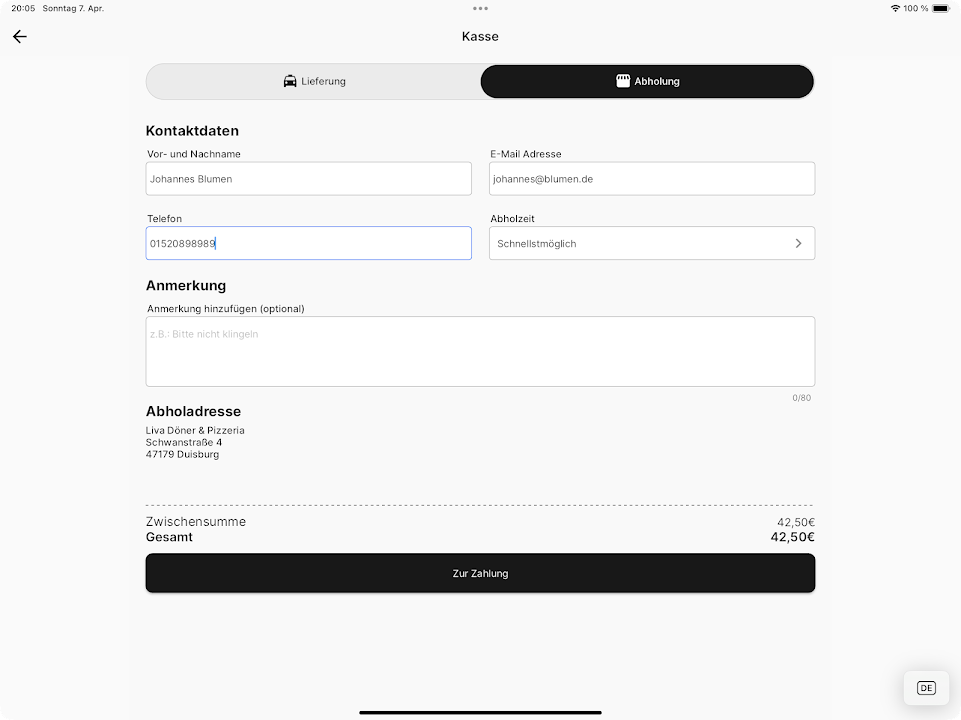Click the Kasse page title
The height and width of the screenshot is (720, 961).
click(480, 37)
